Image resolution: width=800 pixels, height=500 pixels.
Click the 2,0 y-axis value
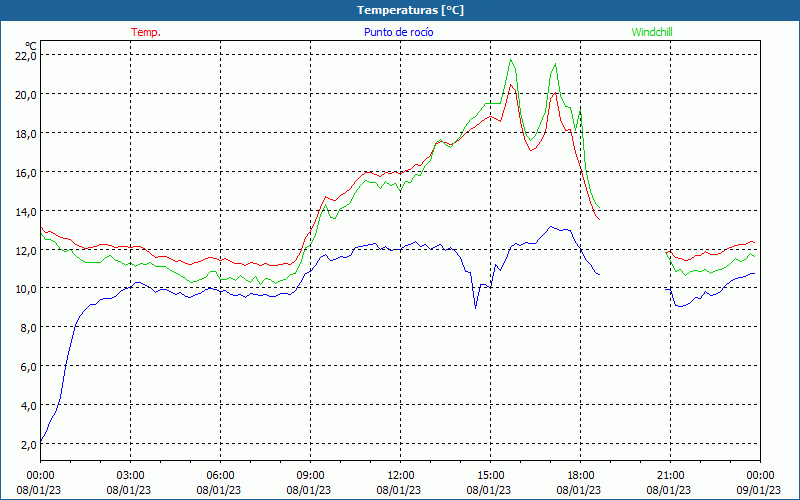tap(29, 444)
